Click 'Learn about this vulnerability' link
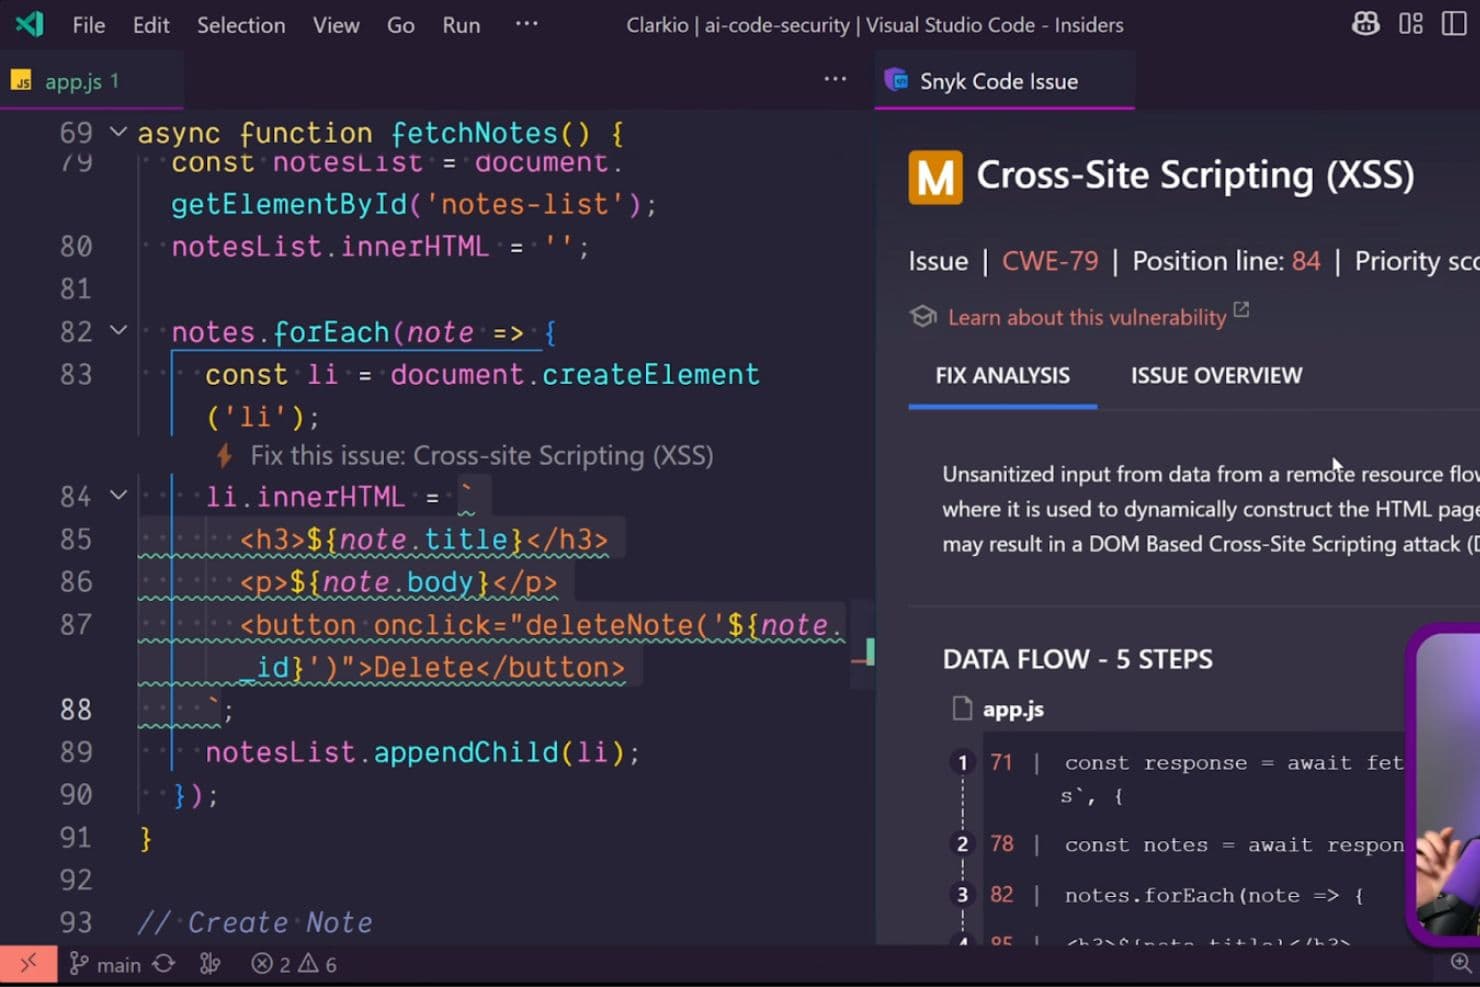This screenshot has height=987, width=1480. click(1087, 317)
